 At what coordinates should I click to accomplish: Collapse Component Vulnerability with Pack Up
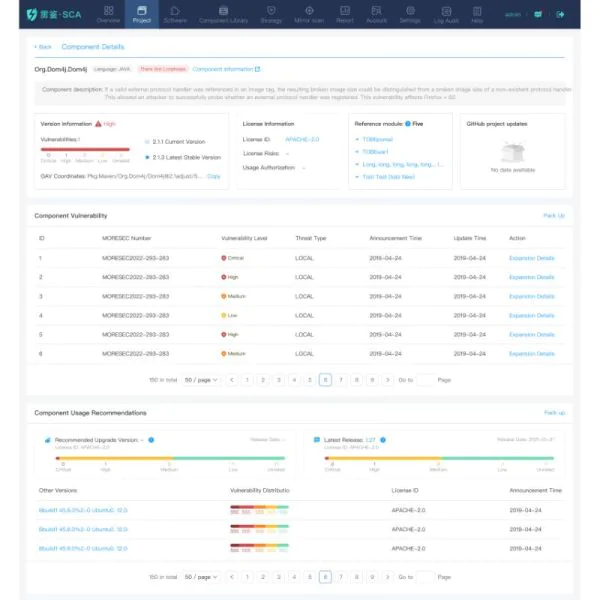(x=553, y=215)
